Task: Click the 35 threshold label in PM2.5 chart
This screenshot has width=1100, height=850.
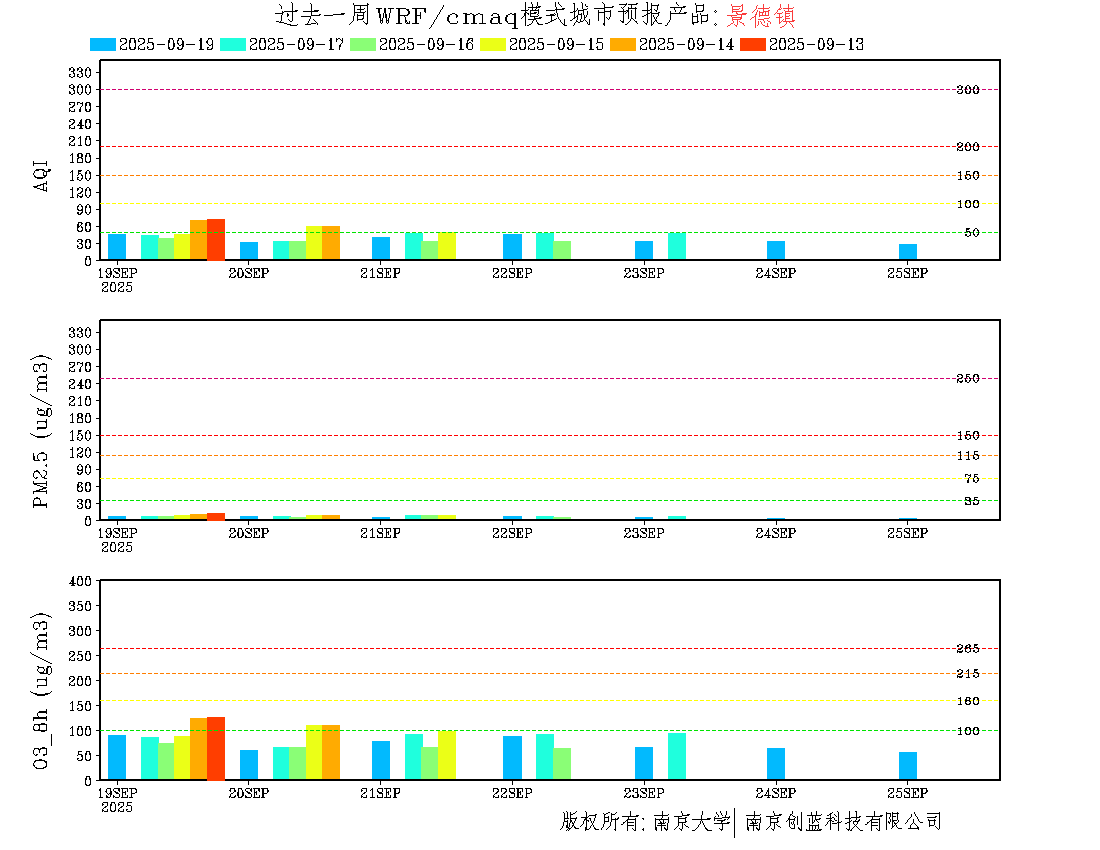Action: (972, 501)
